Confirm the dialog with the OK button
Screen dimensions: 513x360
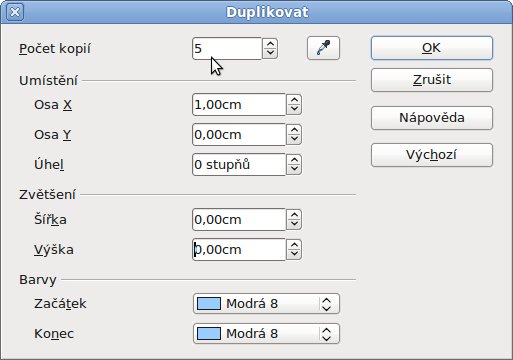pos(432,48)
